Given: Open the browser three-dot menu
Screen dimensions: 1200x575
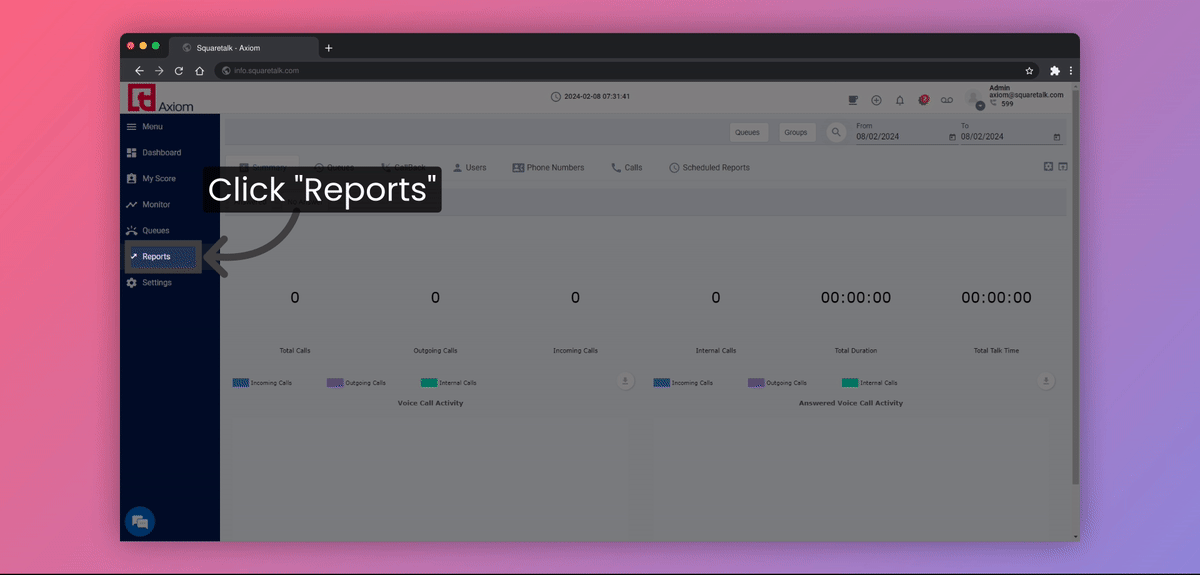Looking at the screenshot, I should (1071, 71).
